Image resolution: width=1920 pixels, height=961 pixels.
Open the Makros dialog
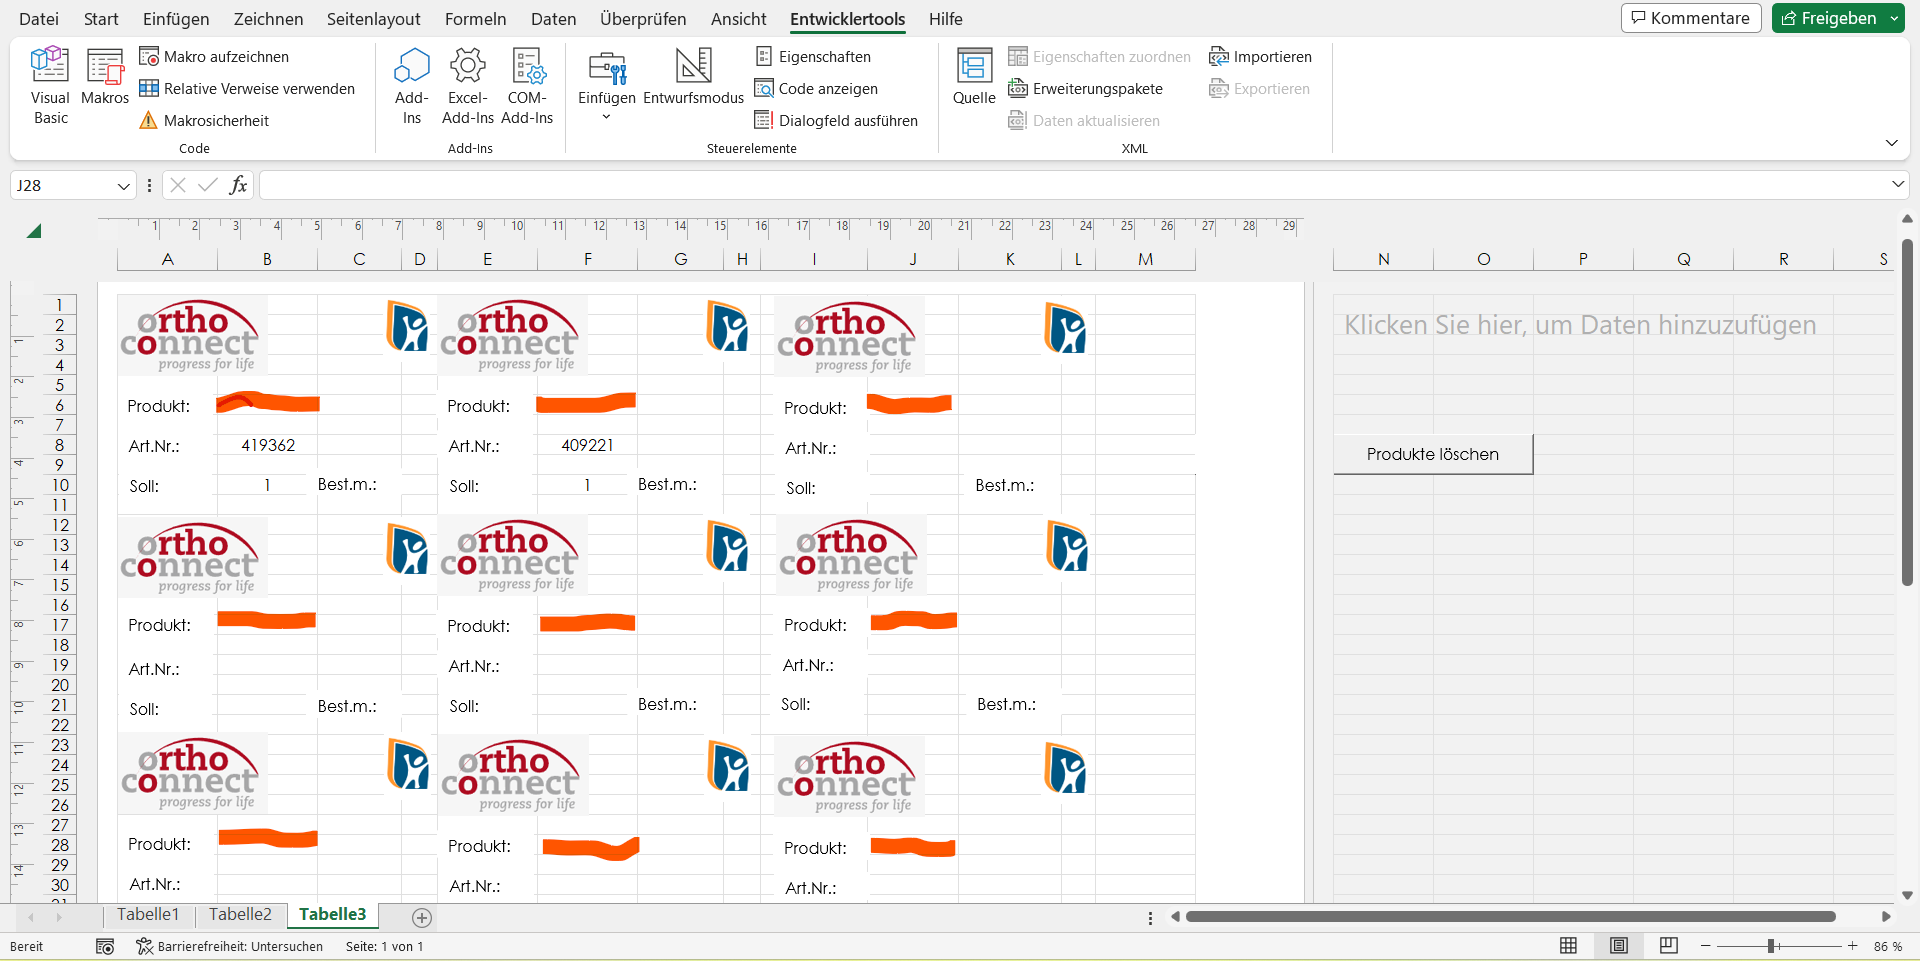click(x=105, y=78)
